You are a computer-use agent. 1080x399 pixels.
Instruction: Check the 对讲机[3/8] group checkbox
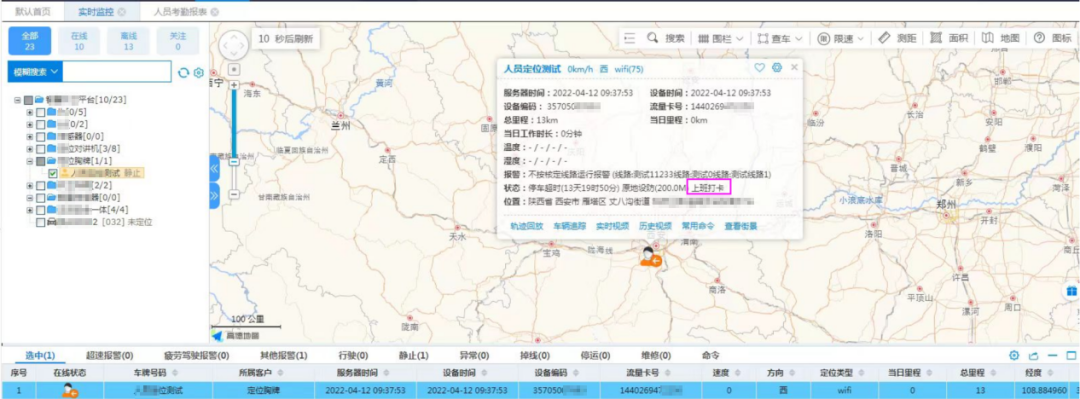[x=41, y=148]
